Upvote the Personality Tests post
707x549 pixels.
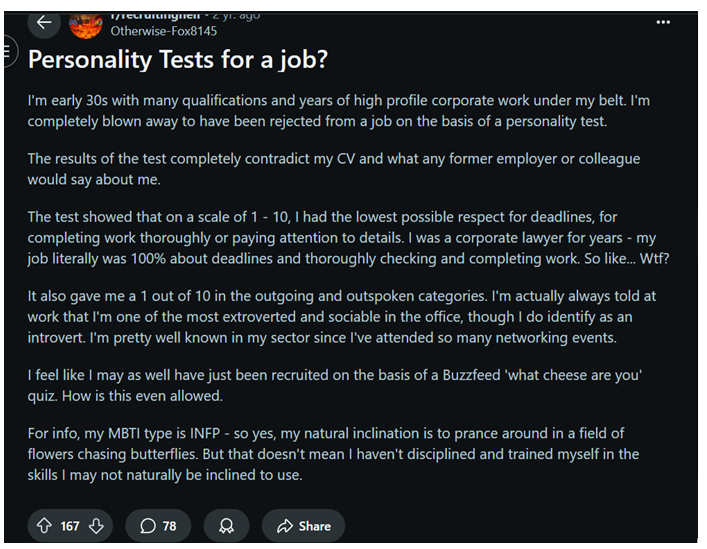[x=44, y=526]
